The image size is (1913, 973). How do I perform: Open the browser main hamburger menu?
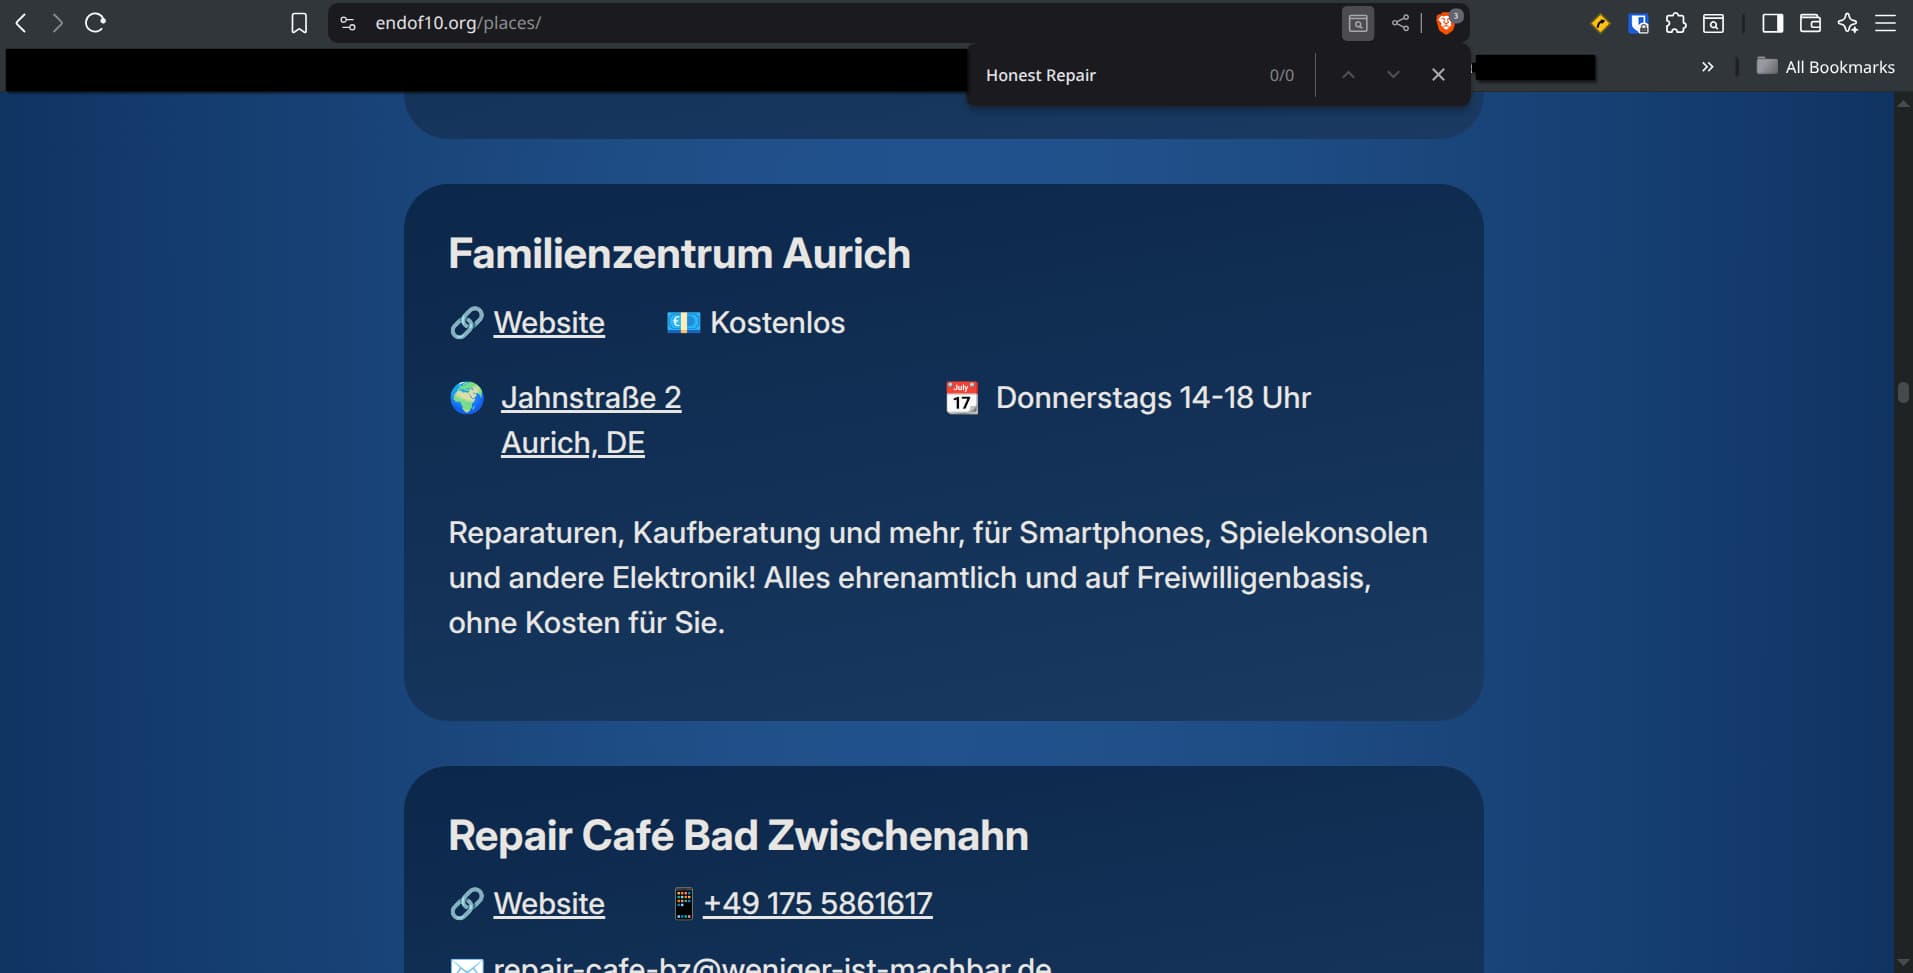point(1885,23)
